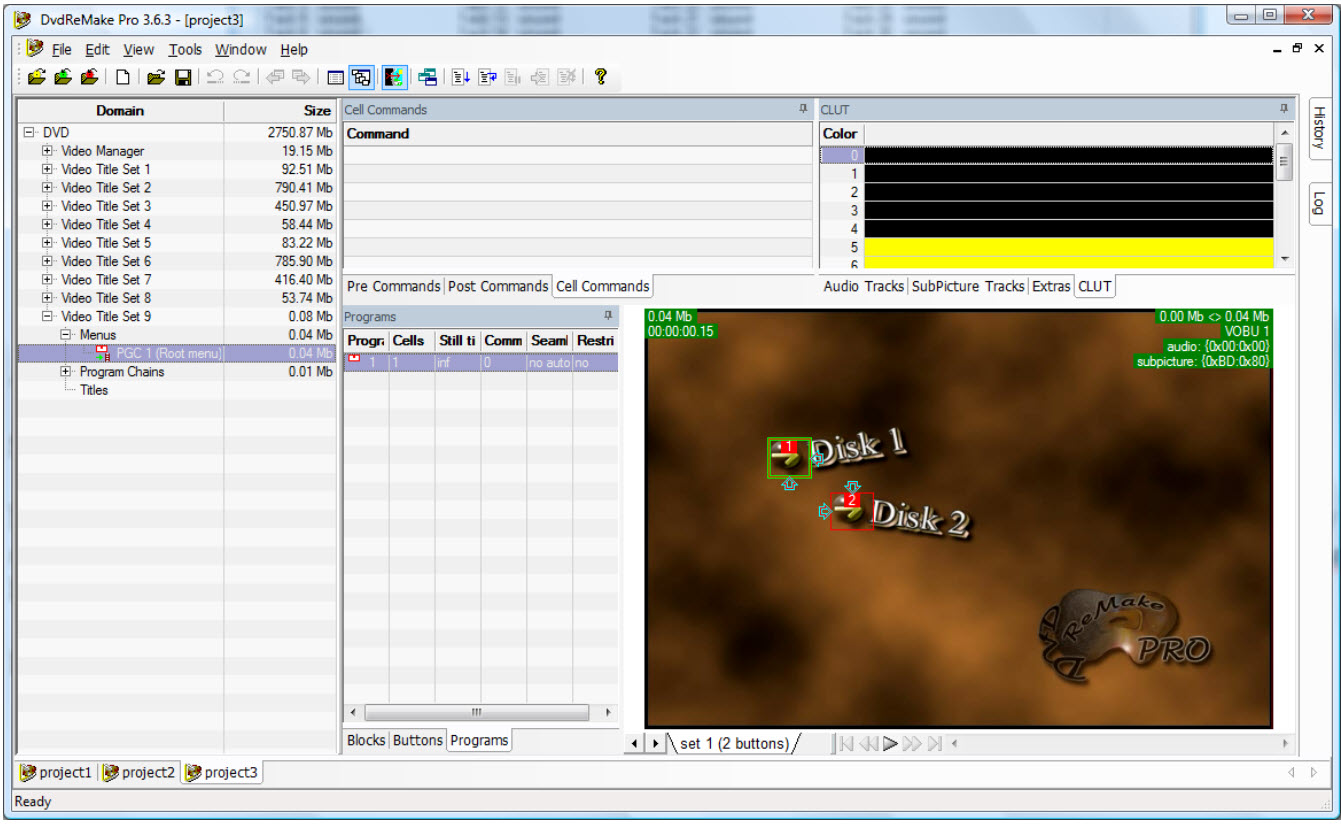Expand the Video Manager node
Screen dimensions: 1341x826
point(47,151)
